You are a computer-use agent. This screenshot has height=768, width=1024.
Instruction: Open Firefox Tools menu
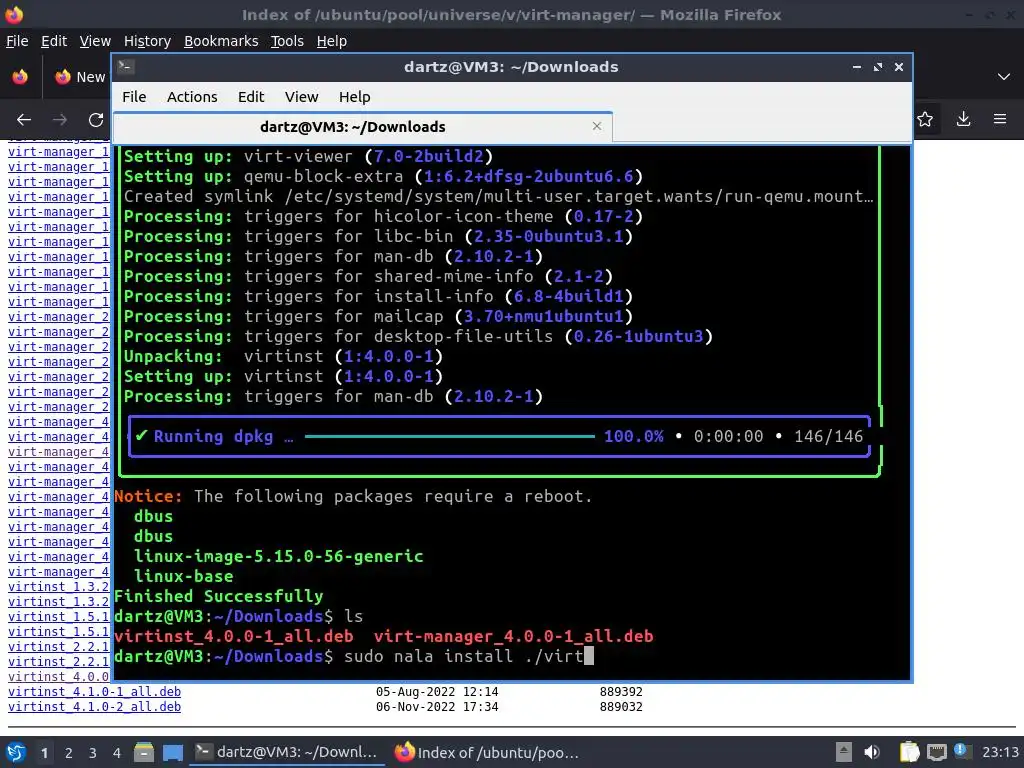tap(287, 41)
